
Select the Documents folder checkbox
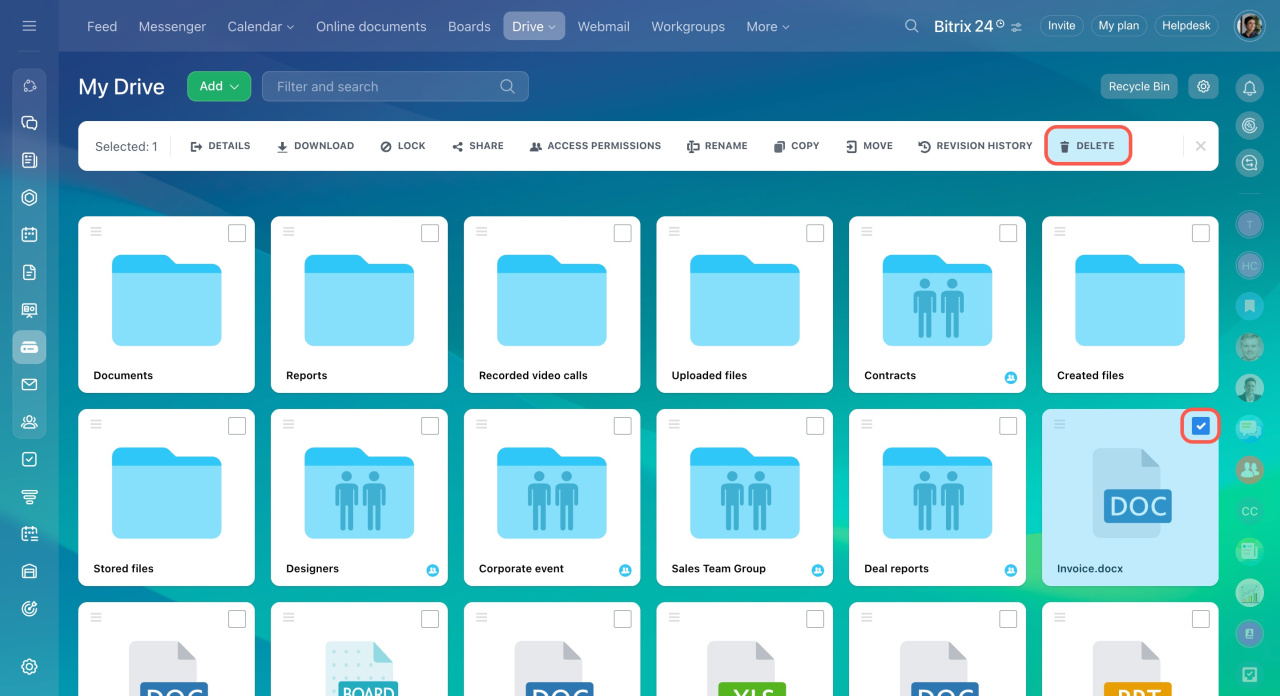pyautogui.click(x=237, y=233)
